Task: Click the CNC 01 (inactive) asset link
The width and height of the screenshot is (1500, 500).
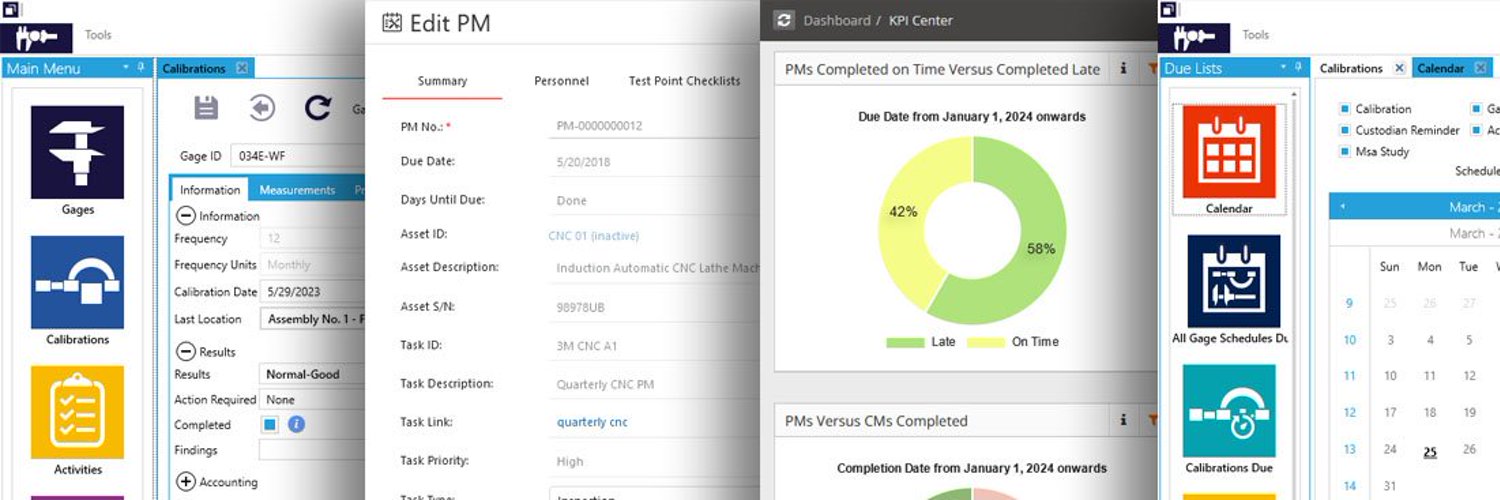Action: coord(593,236)
